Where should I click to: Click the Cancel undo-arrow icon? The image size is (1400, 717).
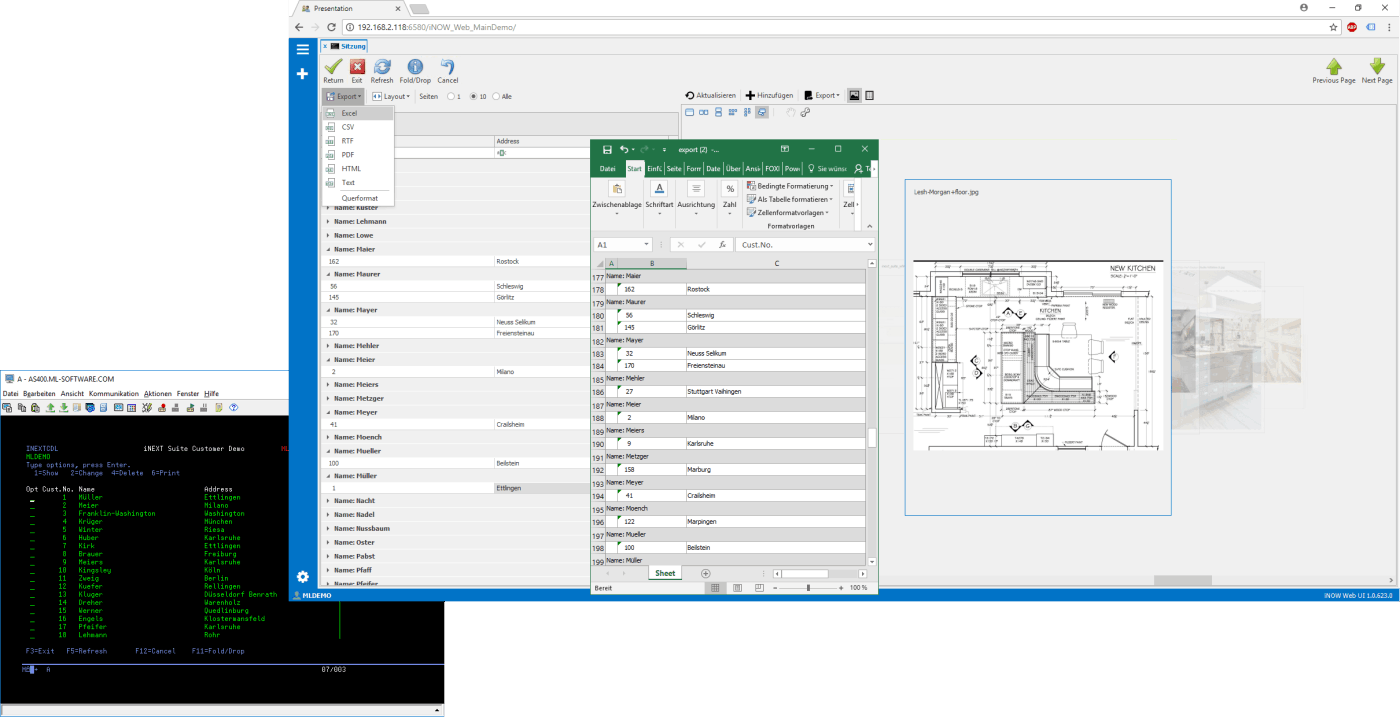(448, 66)
